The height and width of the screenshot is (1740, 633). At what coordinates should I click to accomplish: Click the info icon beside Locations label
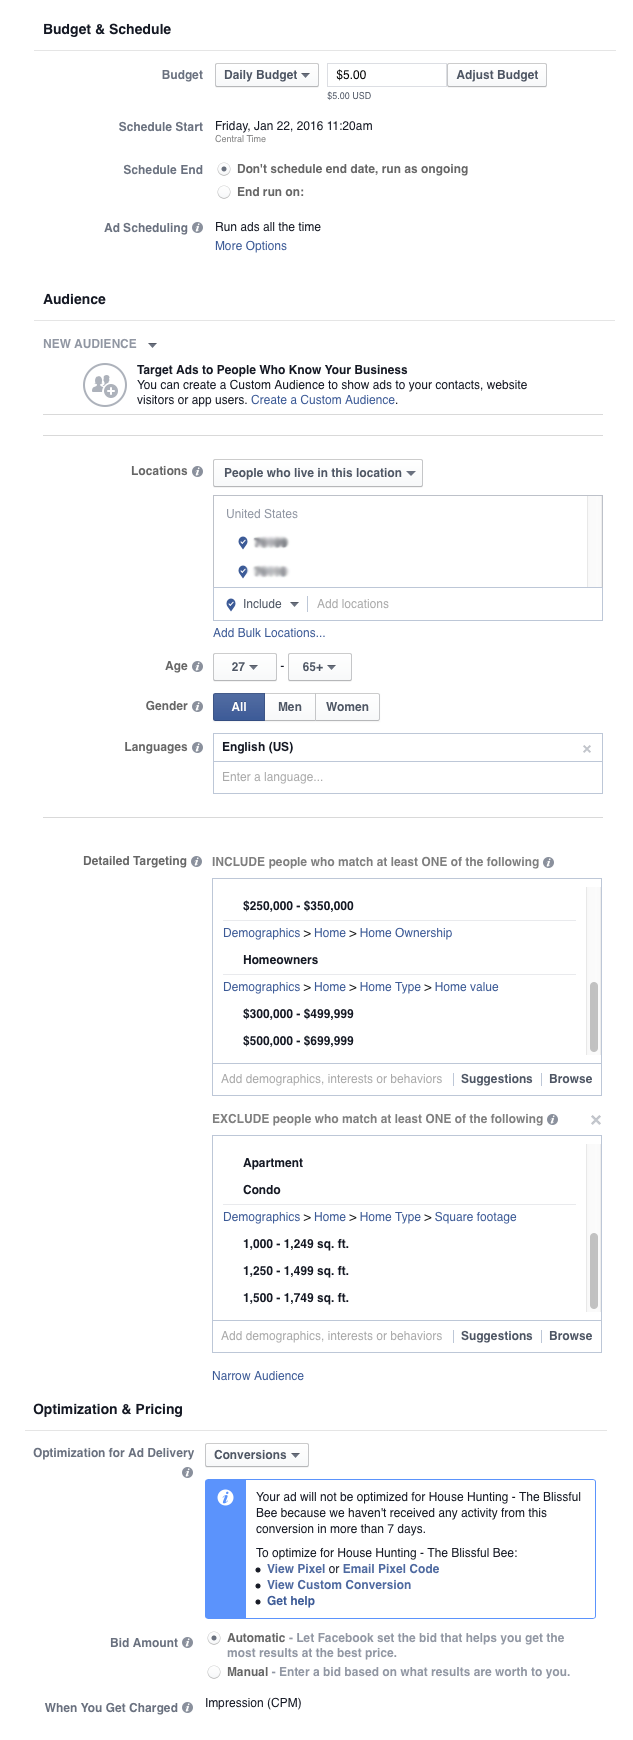pyautogui.click(x=197, y=472)
